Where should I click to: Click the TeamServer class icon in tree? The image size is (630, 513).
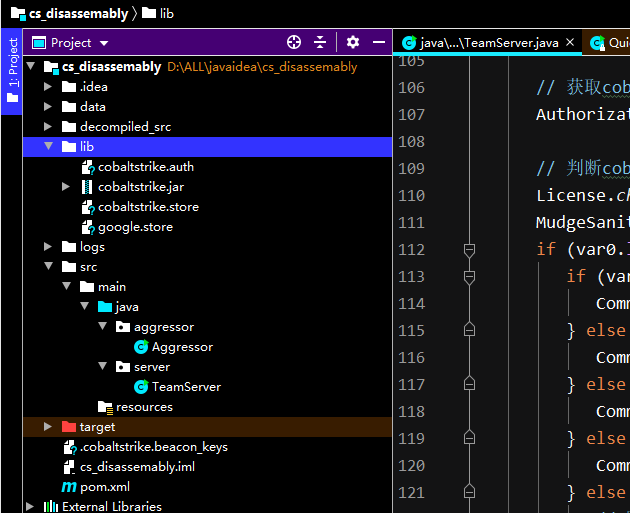point(141,387)
